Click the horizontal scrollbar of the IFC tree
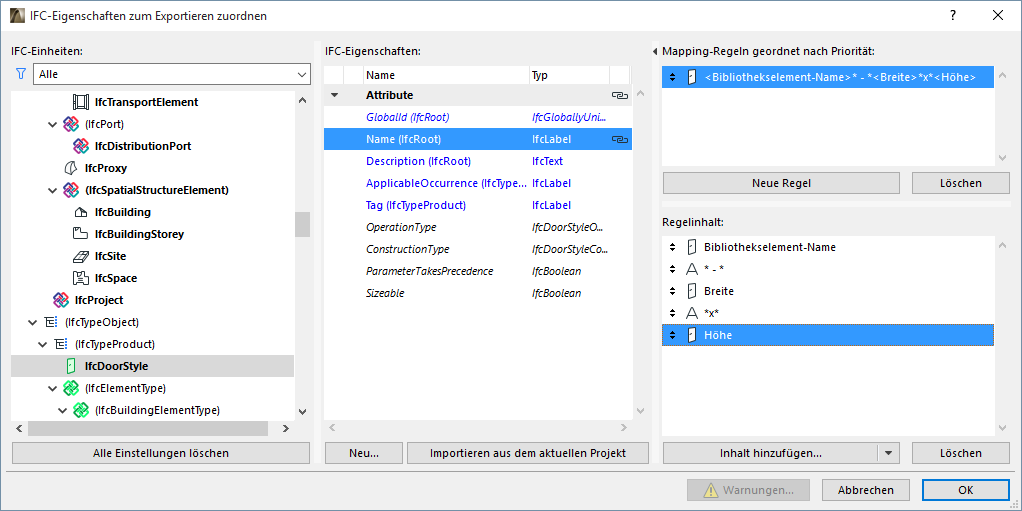This screenshot has width=1022, height=511. [x=148, y=428]
